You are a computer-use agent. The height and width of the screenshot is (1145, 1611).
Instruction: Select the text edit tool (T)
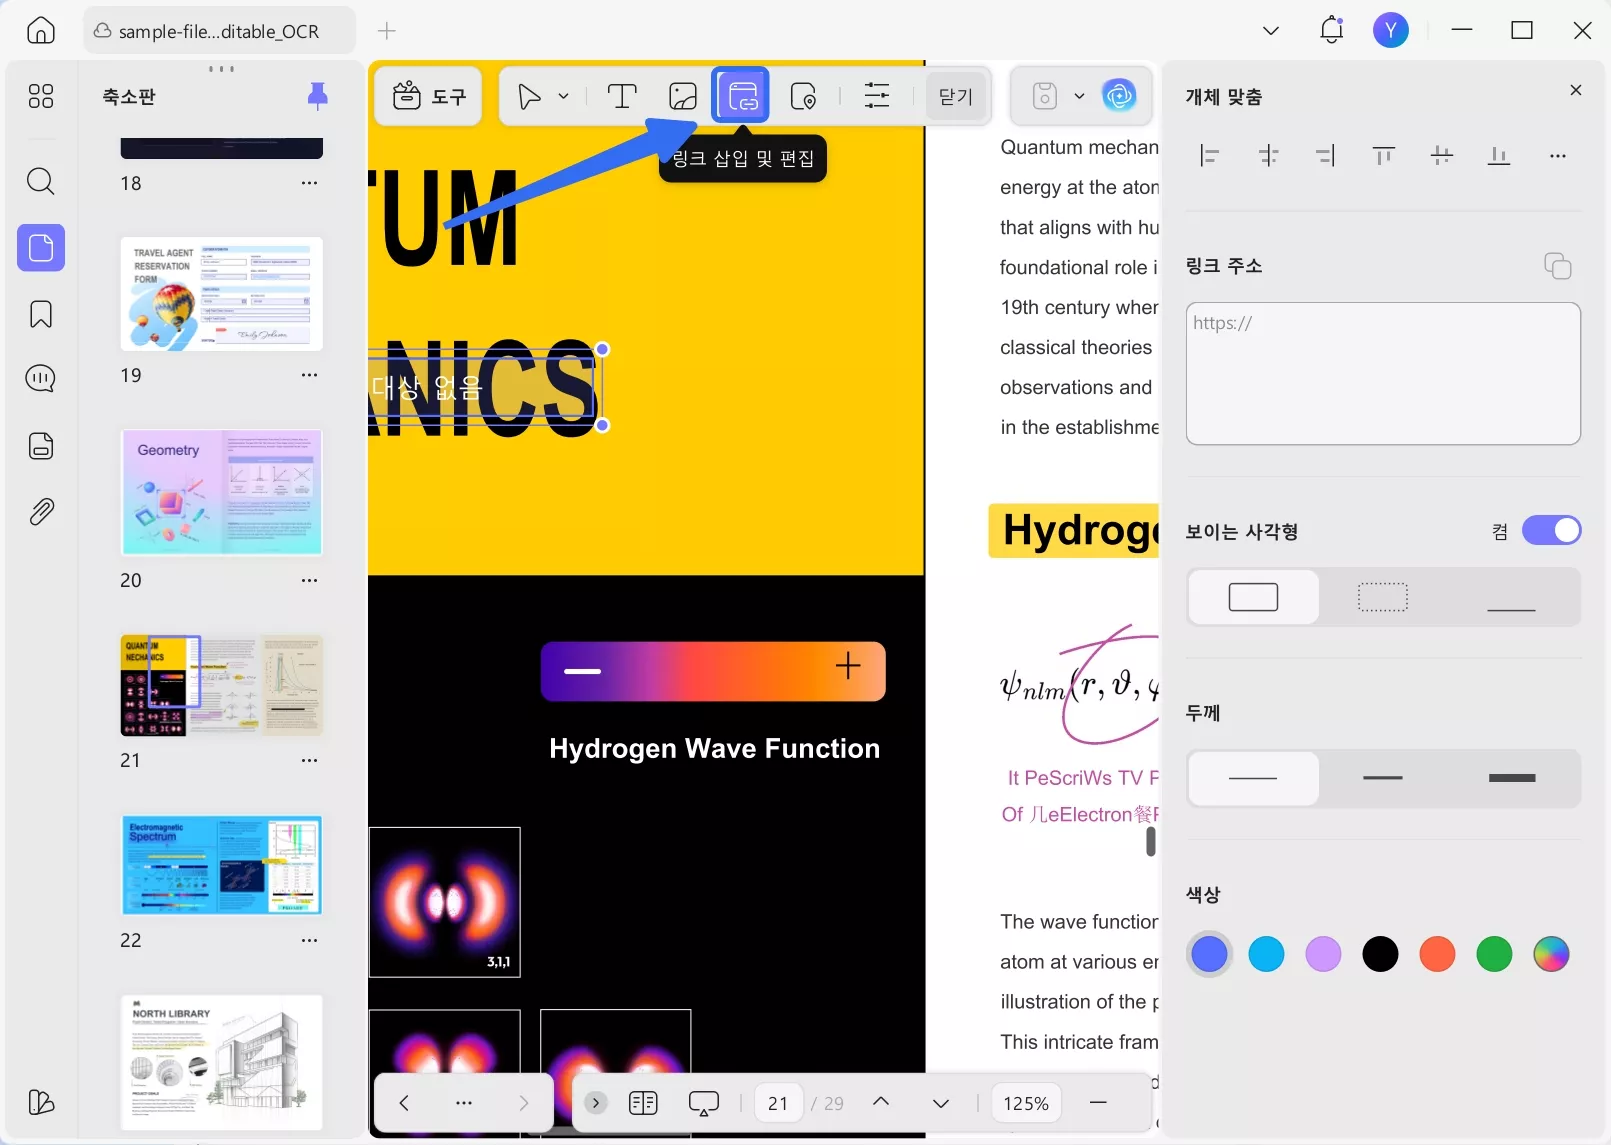(x=622, y=96)
